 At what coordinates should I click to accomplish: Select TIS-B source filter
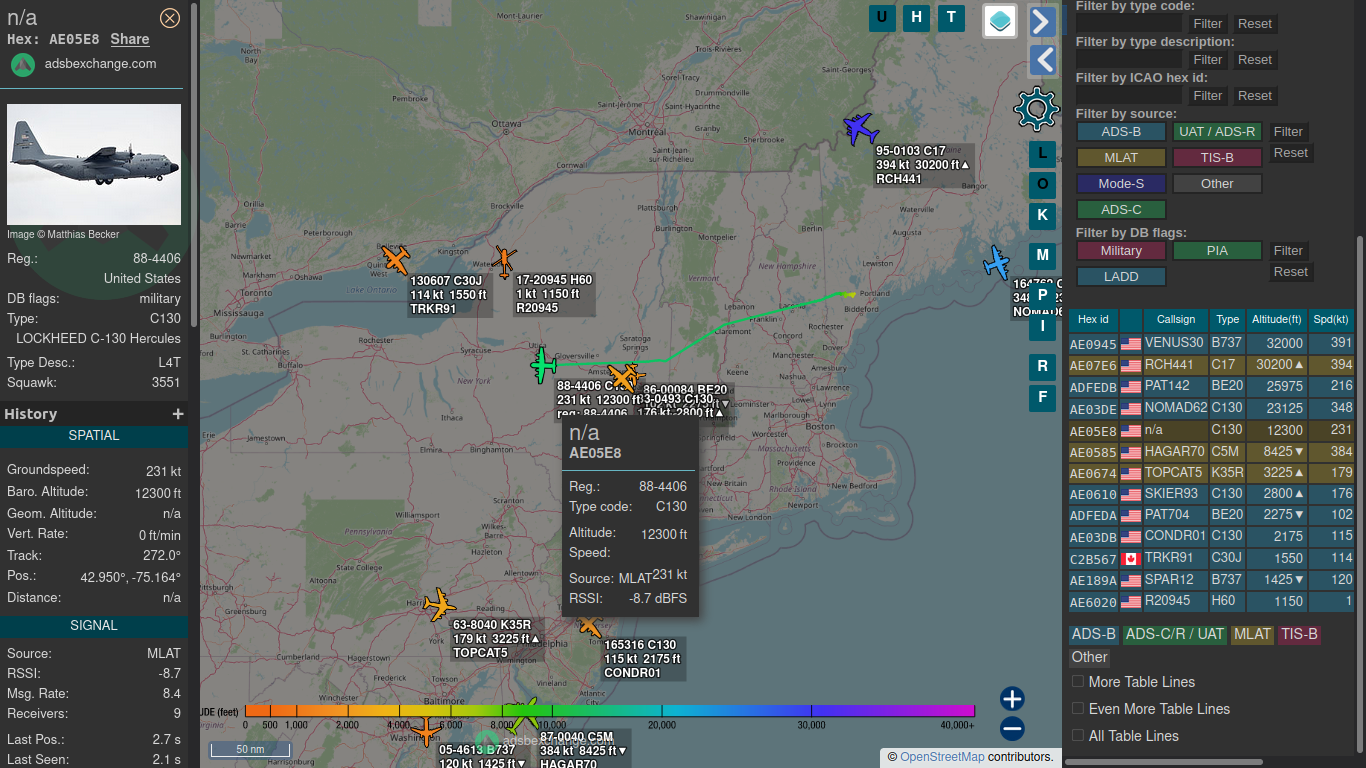1217,157
